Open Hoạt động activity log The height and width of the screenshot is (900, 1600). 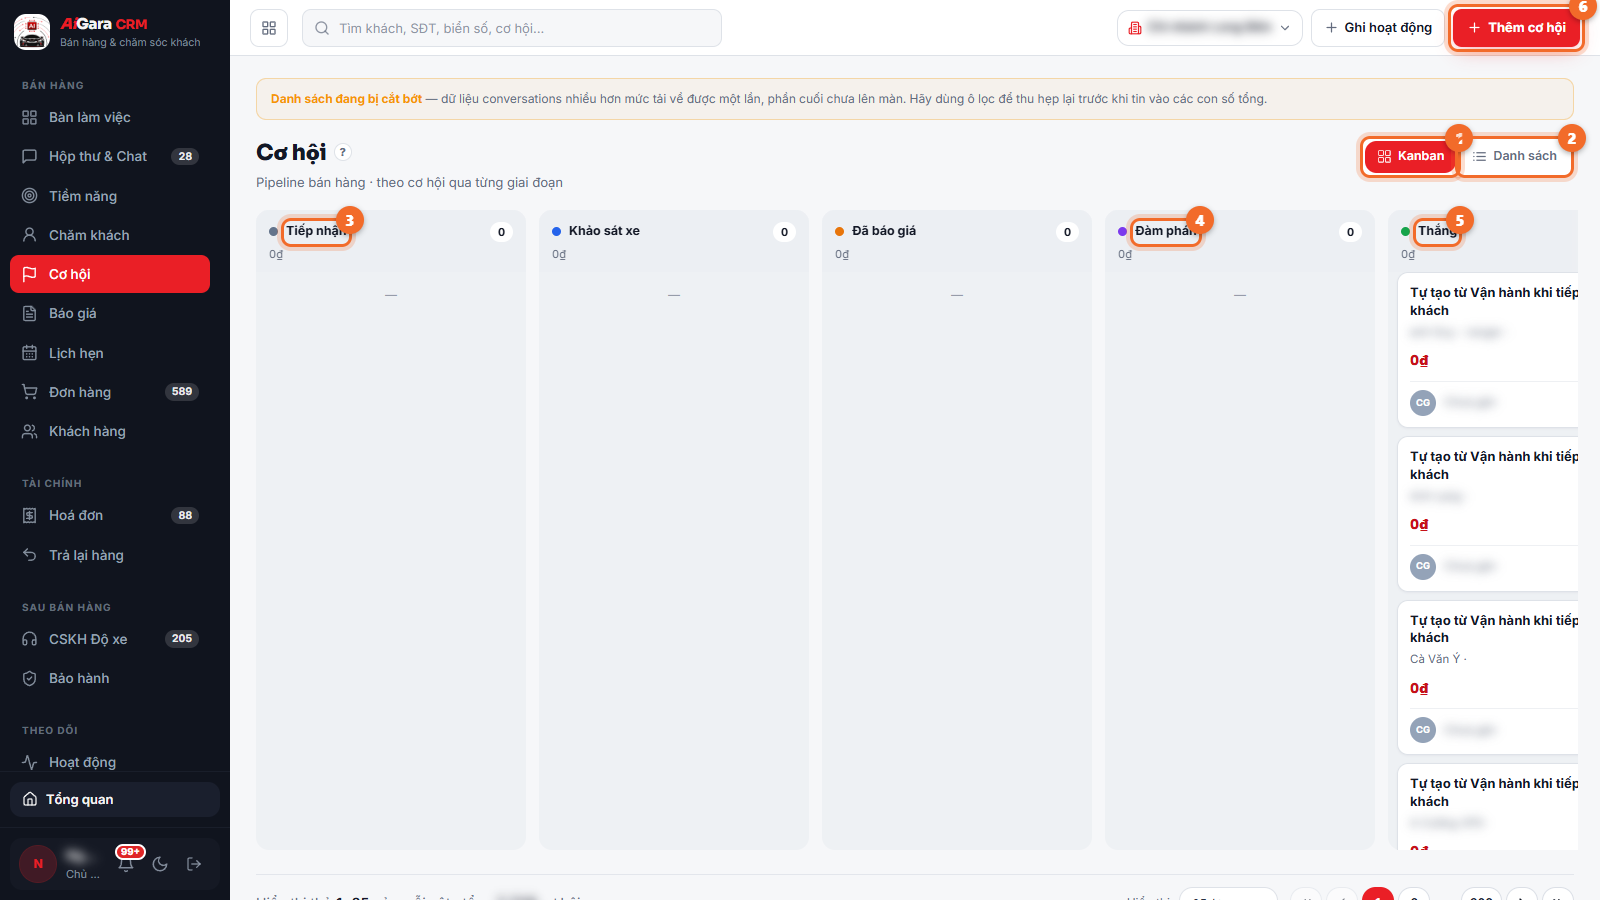110,762
